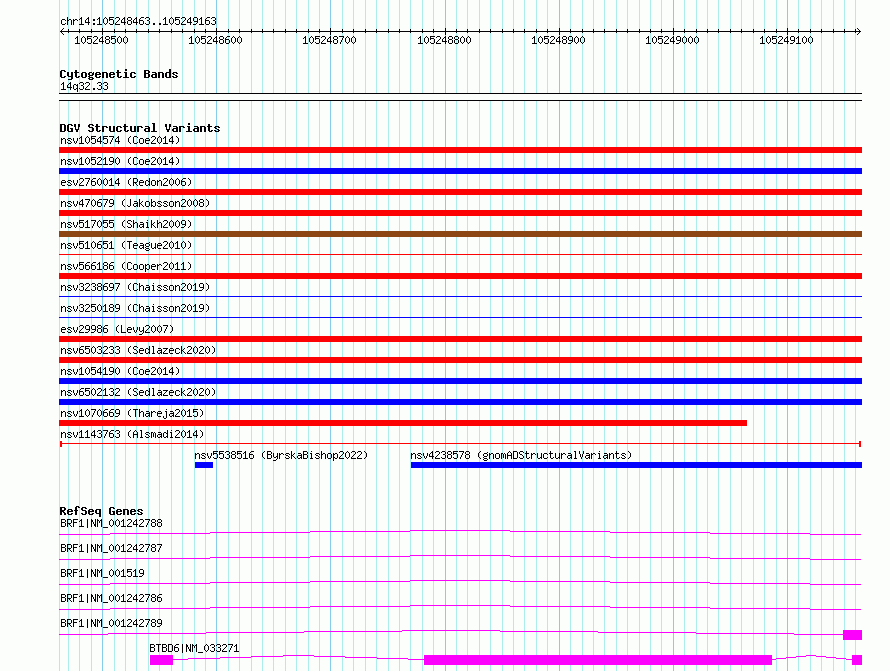Click the Cytogenetic Bands track title

[x=119, y=74]
